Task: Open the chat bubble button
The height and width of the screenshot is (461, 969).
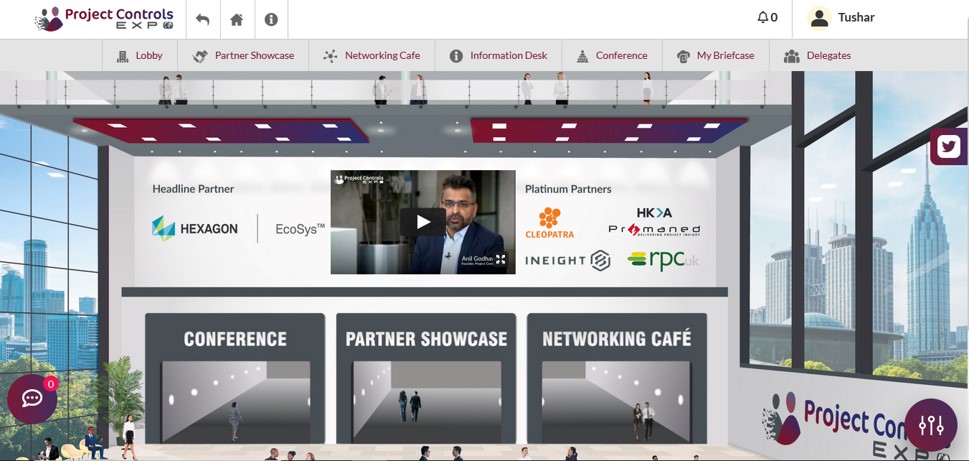Action: point(32,399)
